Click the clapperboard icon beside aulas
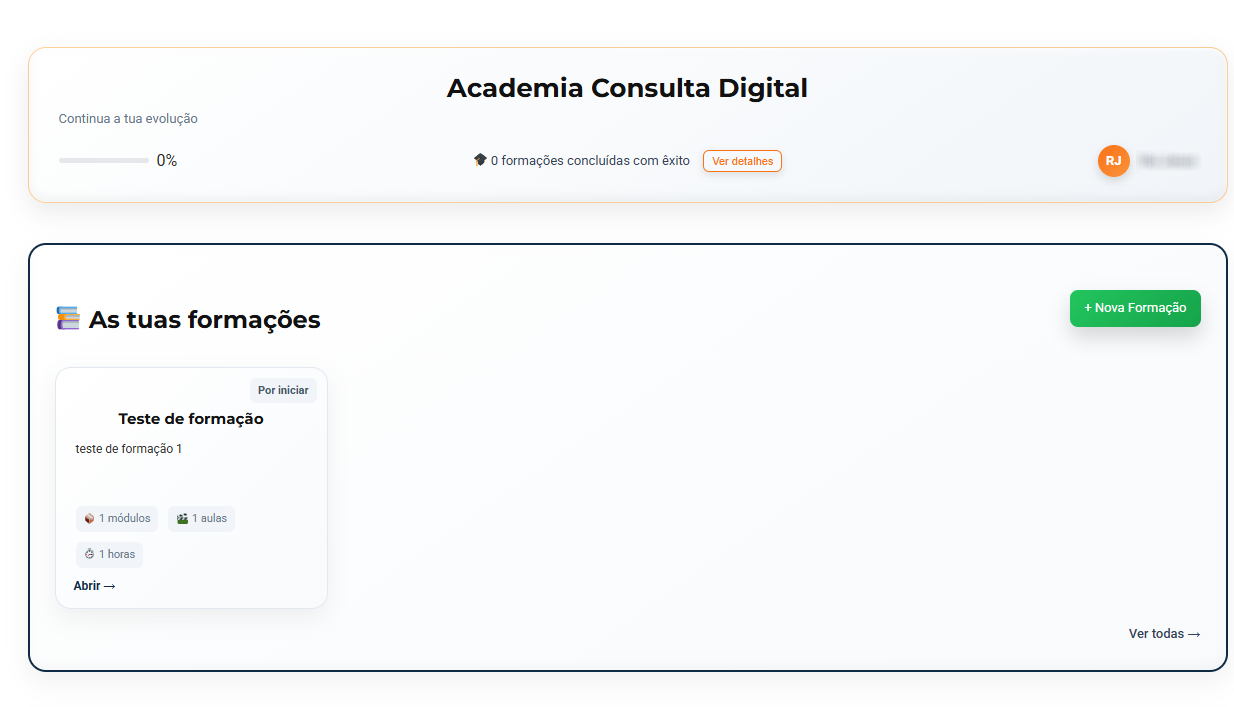1234x707 pixels. click(182, 519)
